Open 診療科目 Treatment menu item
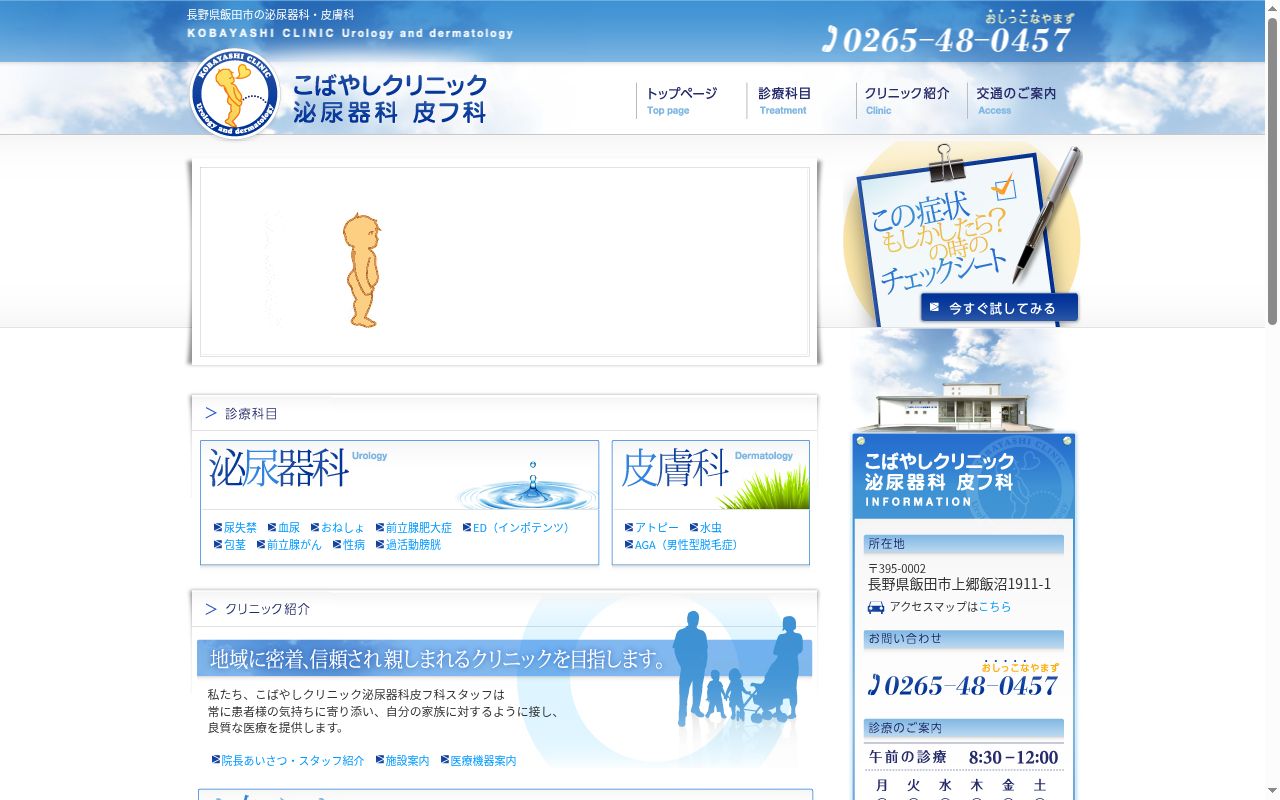The height and width of the screenshot is (800, 1280). 785,100
